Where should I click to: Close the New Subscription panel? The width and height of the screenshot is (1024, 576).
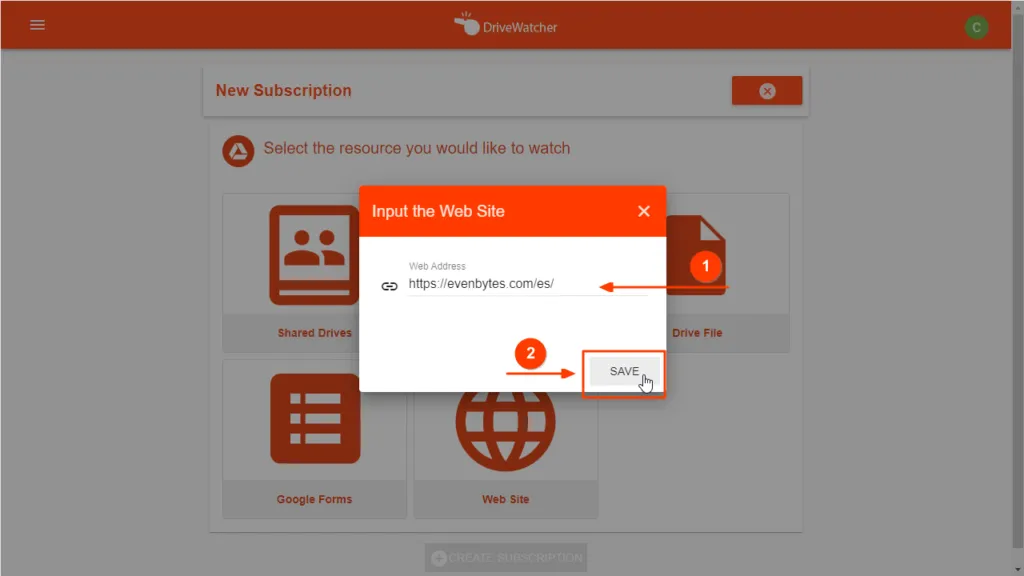click(x=767, y=91)
